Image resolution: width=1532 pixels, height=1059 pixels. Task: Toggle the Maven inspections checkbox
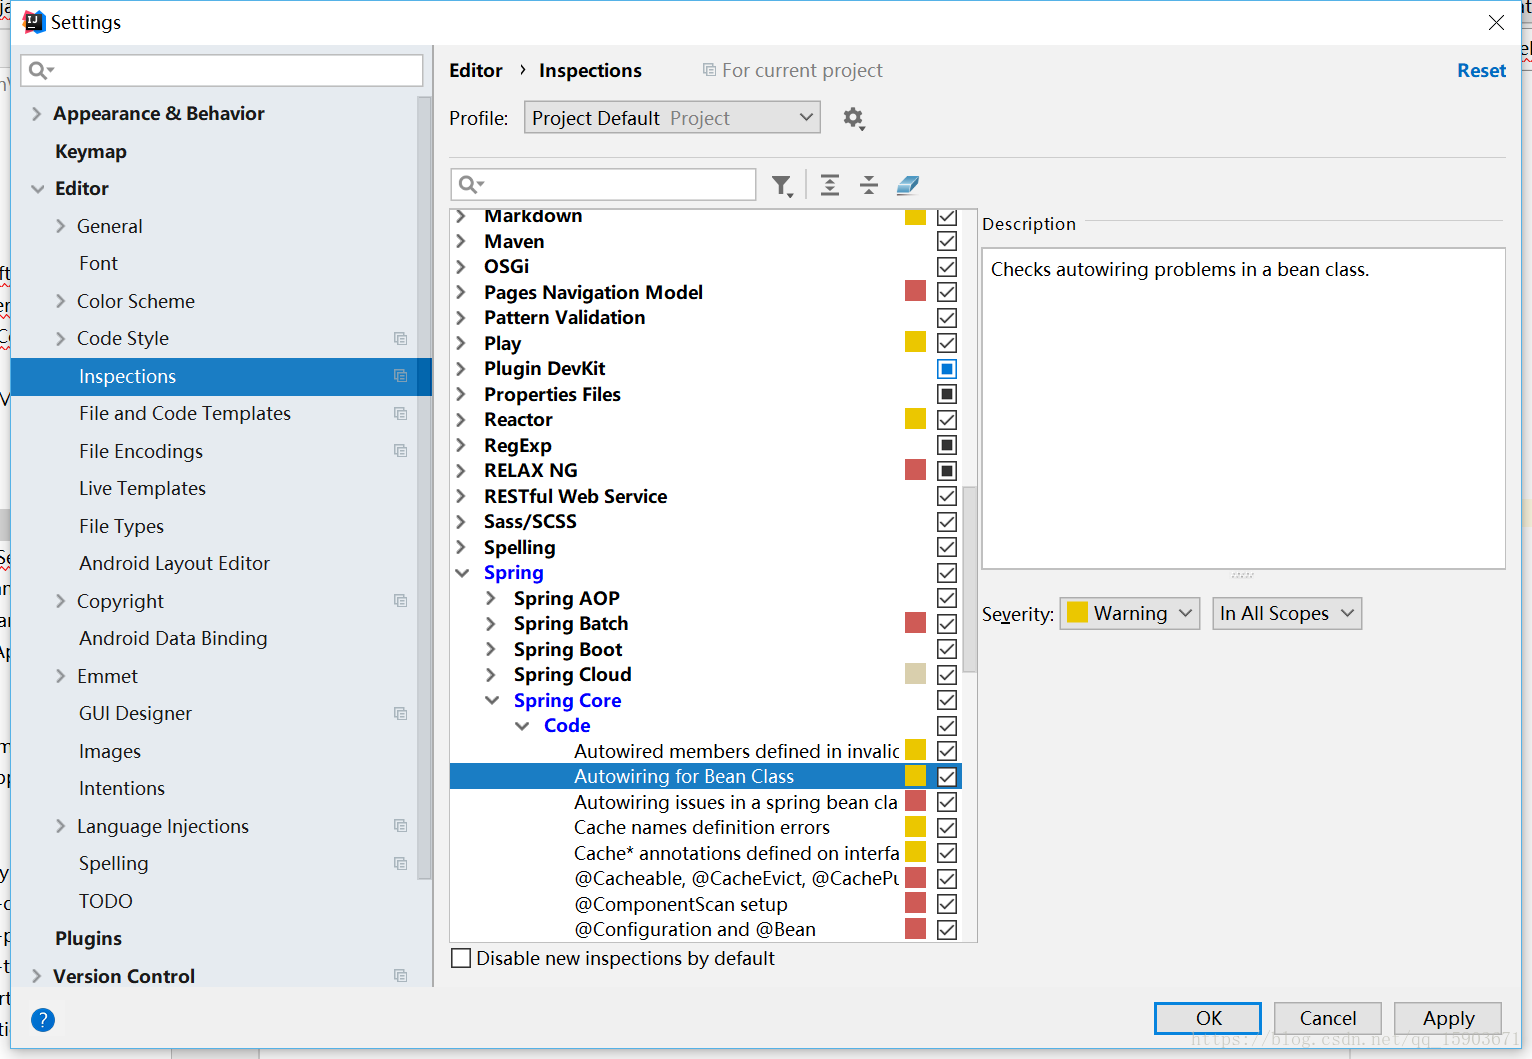pos(947,241)
